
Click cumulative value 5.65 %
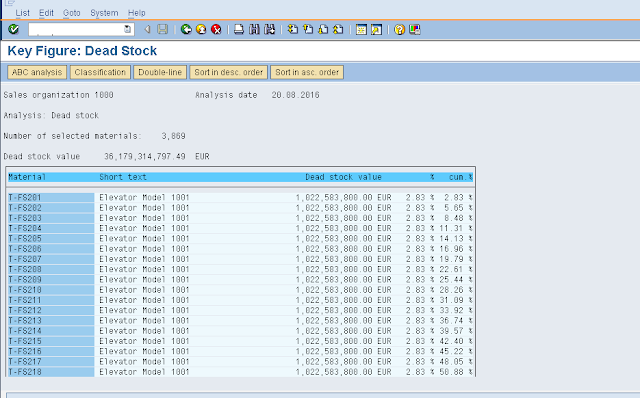tap(458, 208)
